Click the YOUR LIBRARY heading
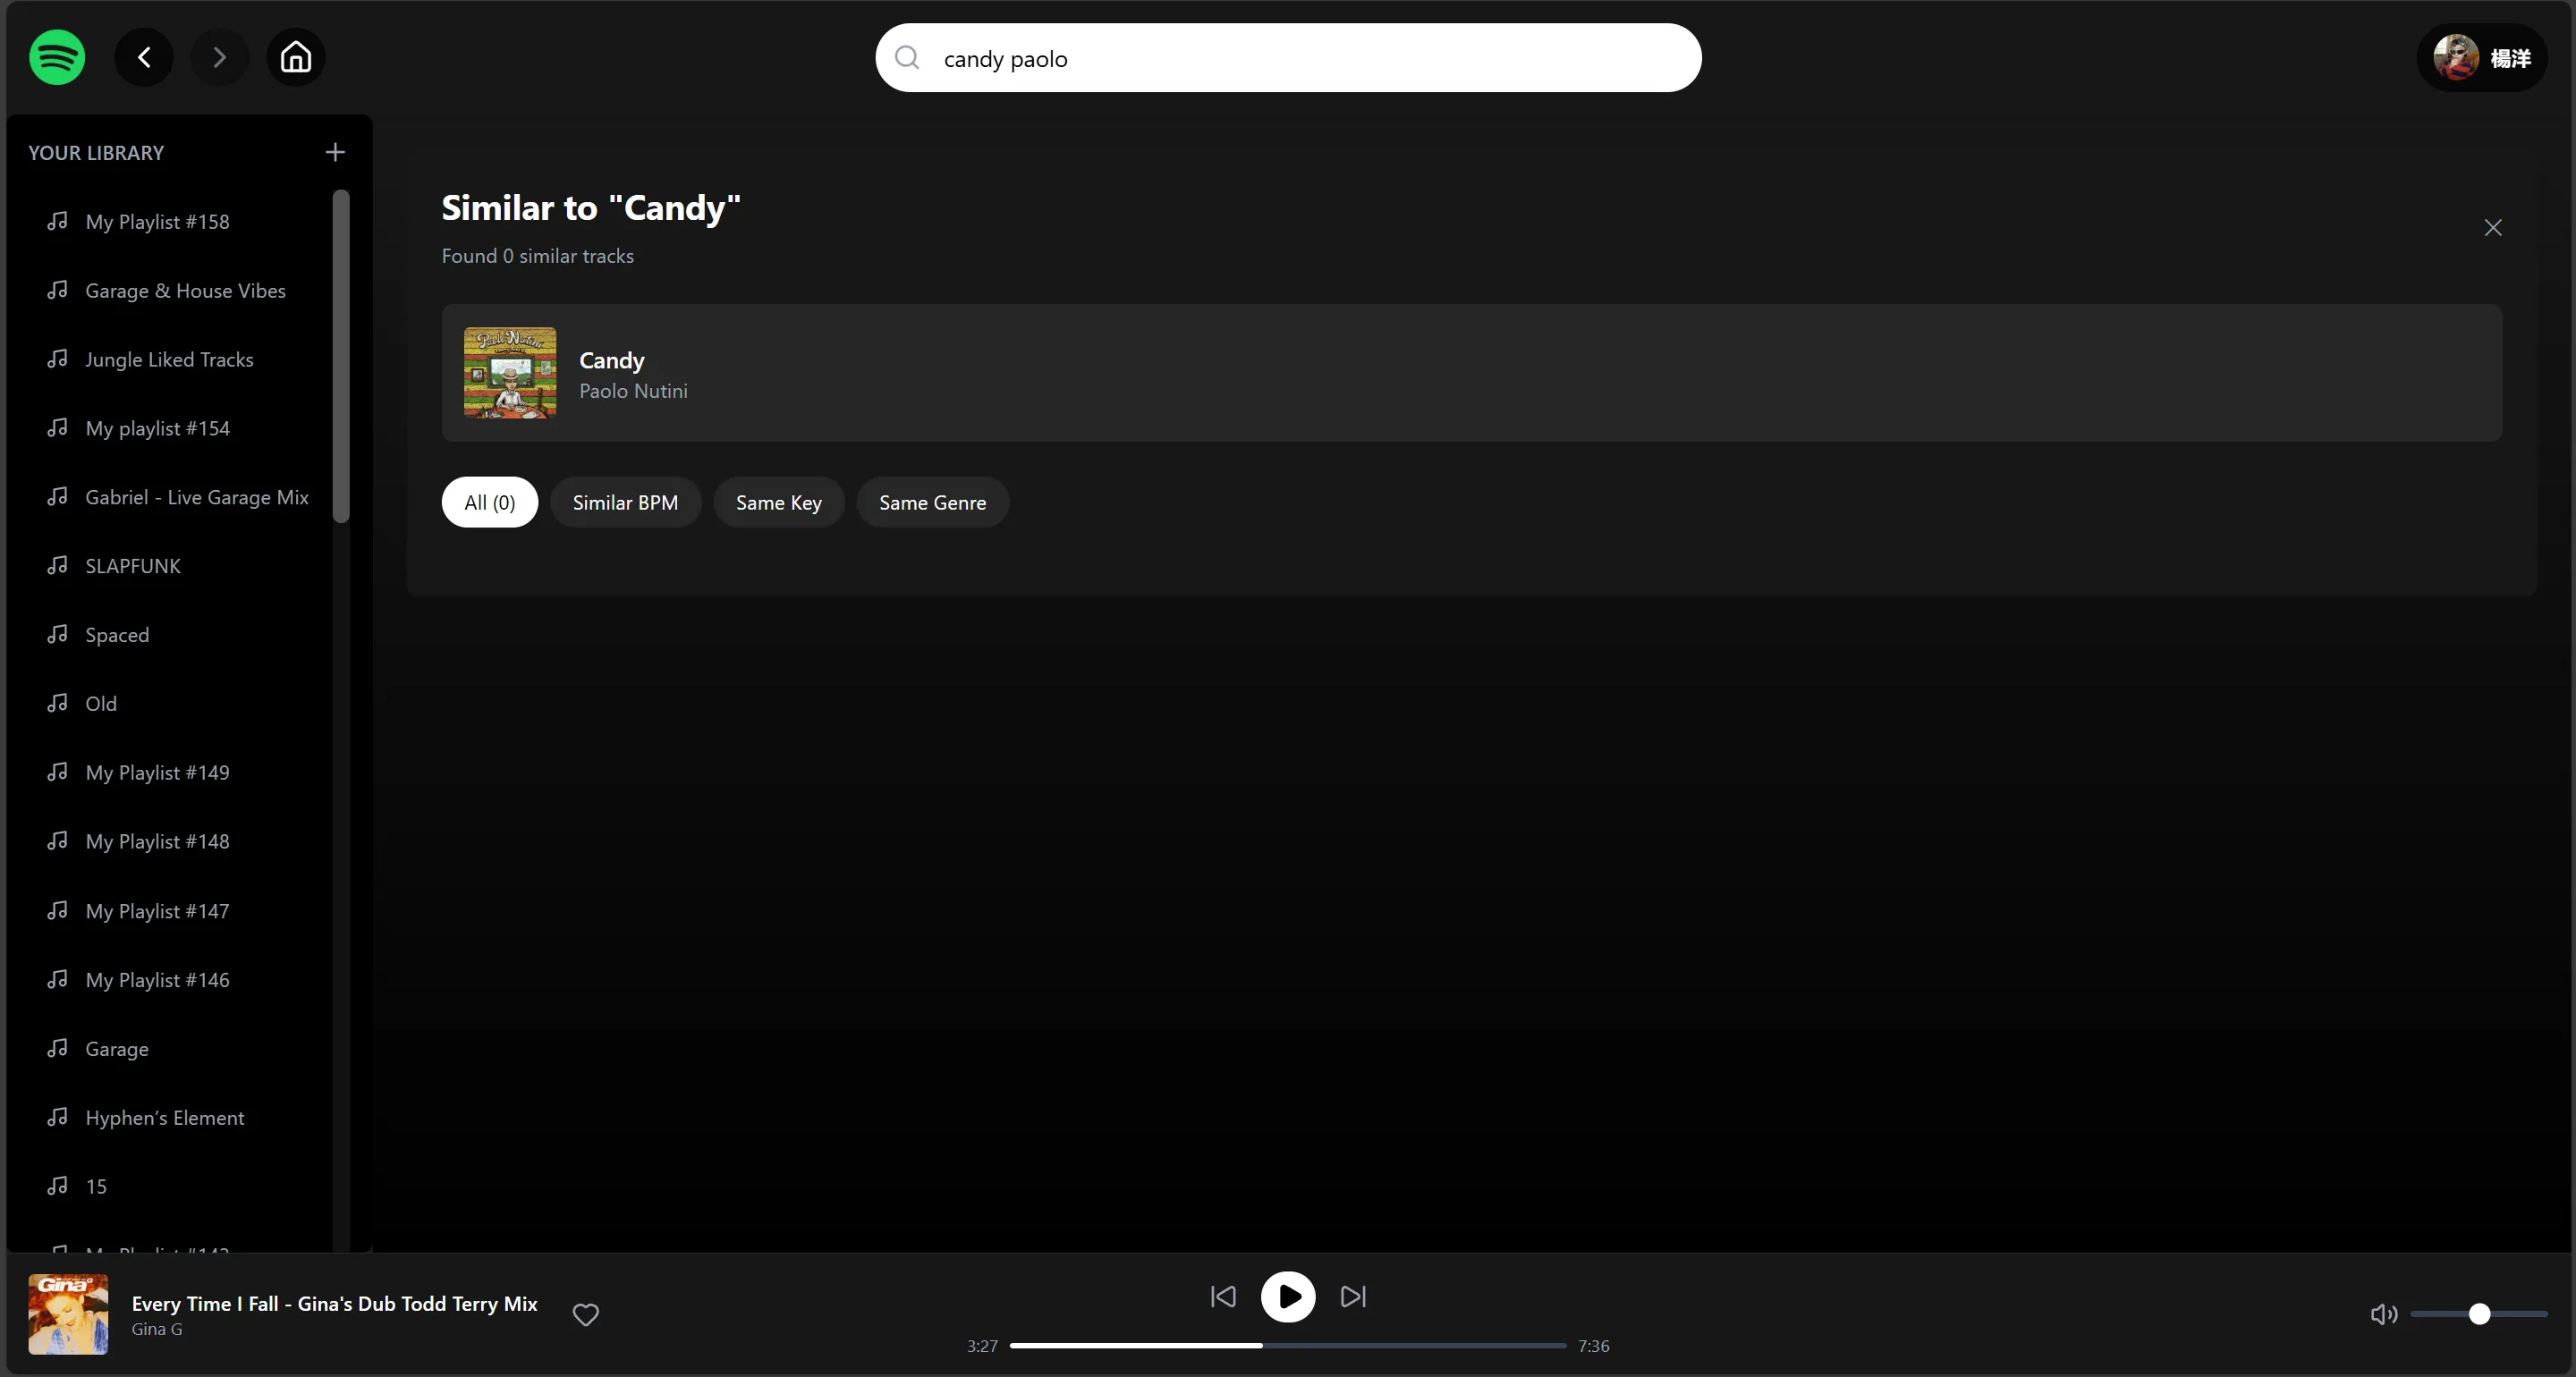Viewport: 2576px width, 1377px height. point(96,153)
